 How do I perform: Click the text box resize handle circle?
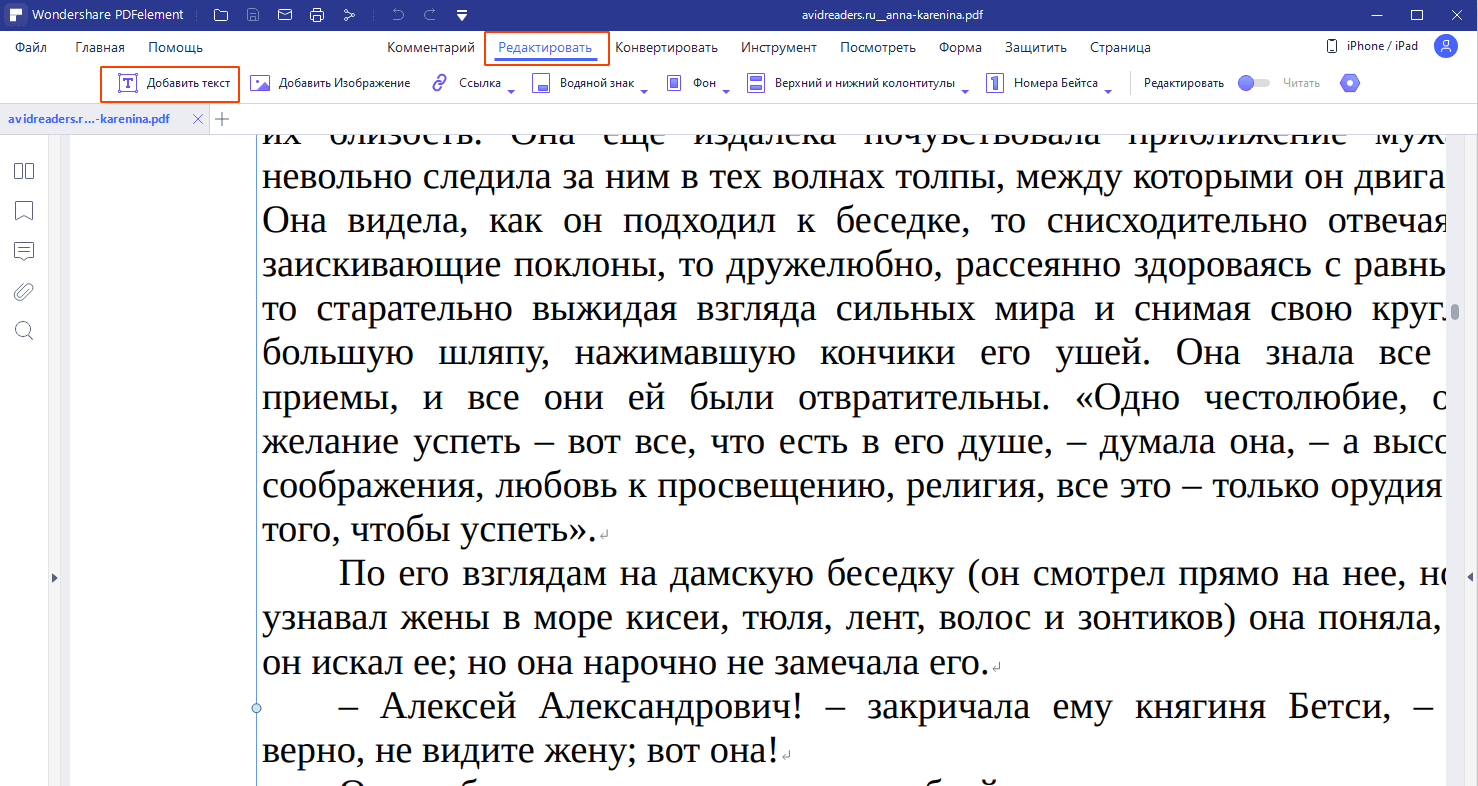(256, 708)
